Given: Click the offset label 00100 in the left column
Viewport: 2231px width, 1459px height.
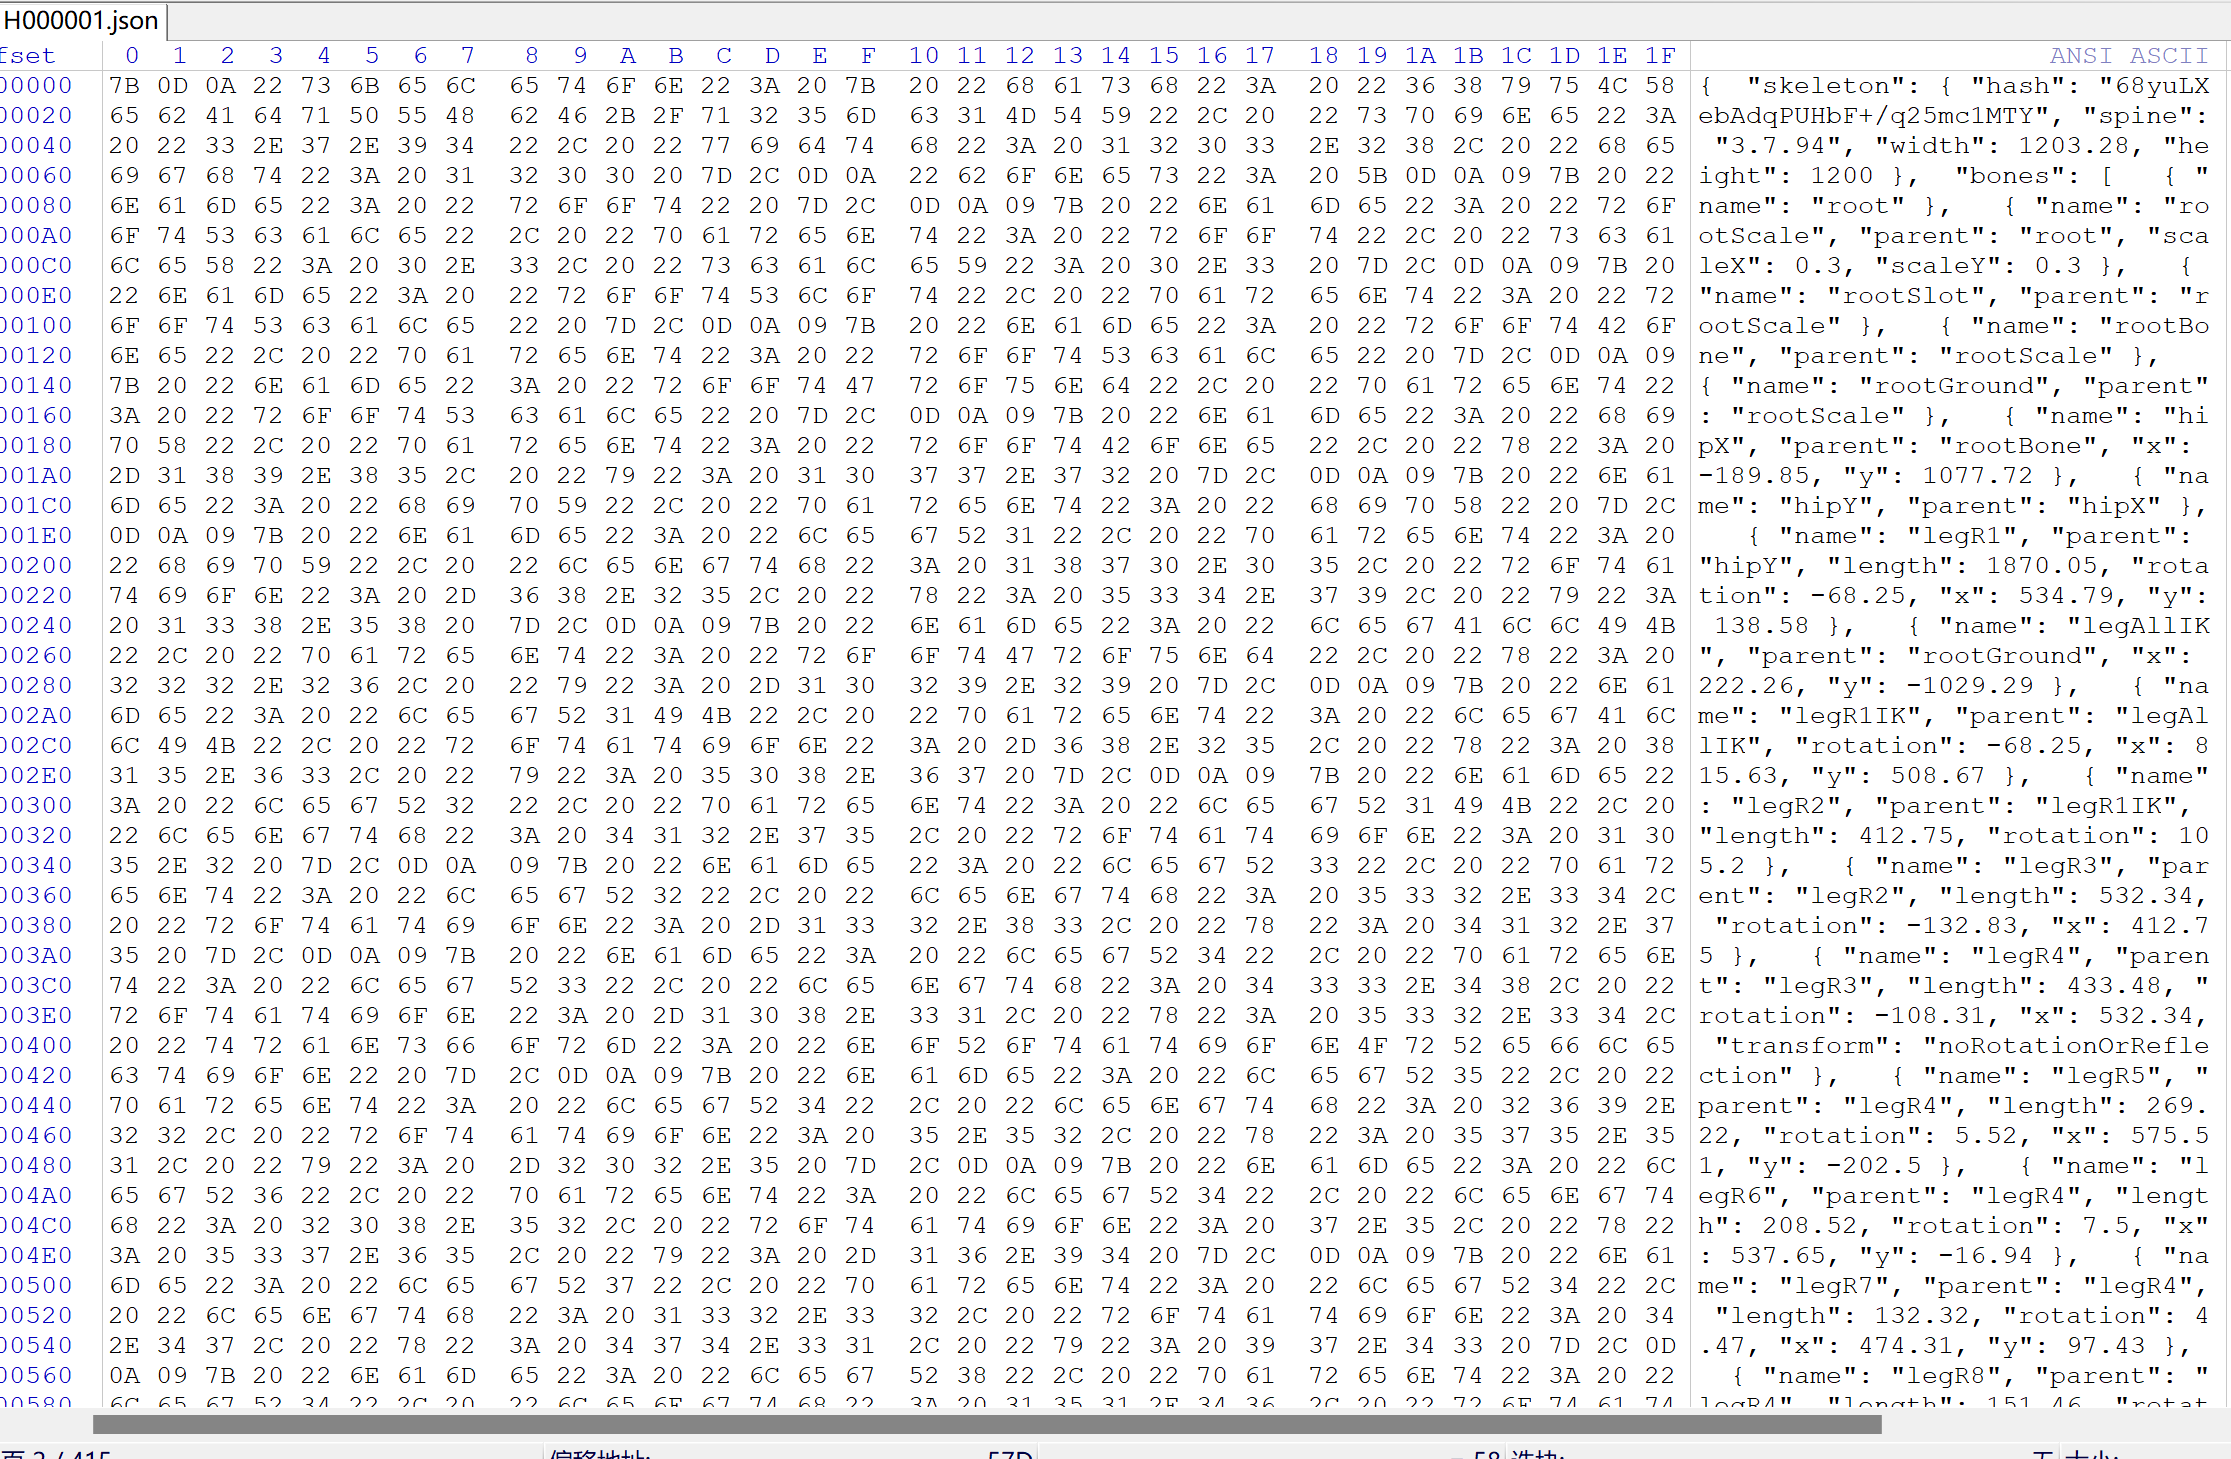Looking at the screenshot, I should point(37,326).
